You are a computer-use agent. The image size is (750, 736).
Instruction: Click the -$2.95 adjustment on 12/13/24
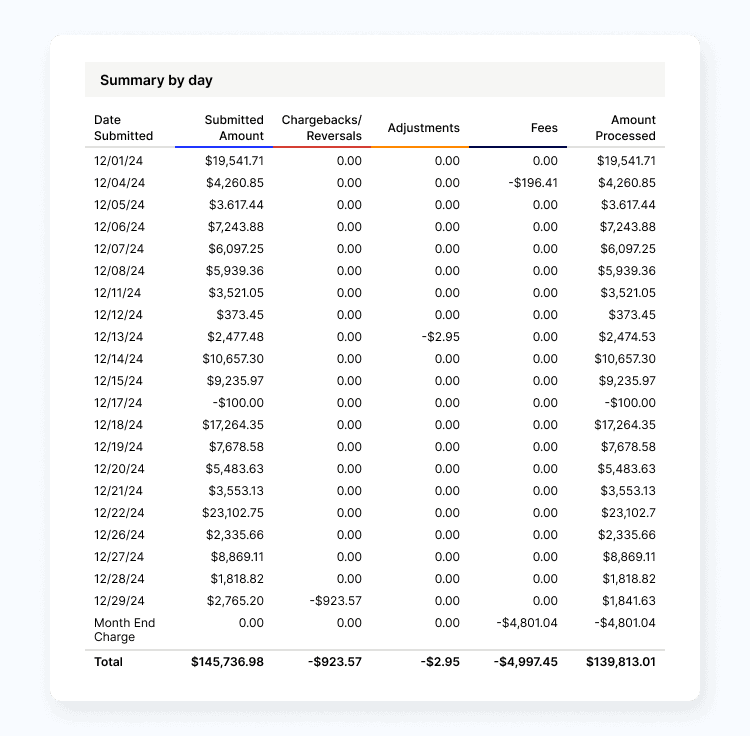coord(440,337)
